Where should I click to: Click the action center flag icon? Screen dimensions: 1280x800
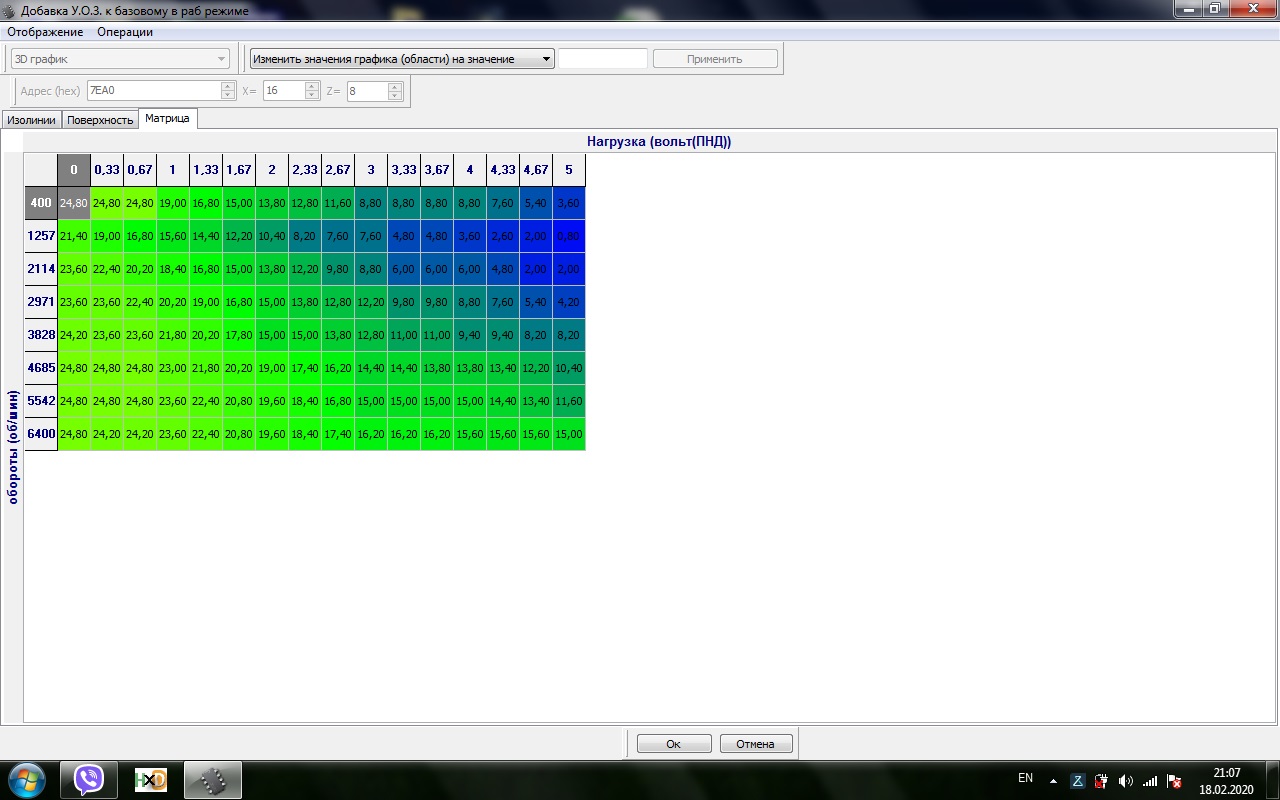1174,781
